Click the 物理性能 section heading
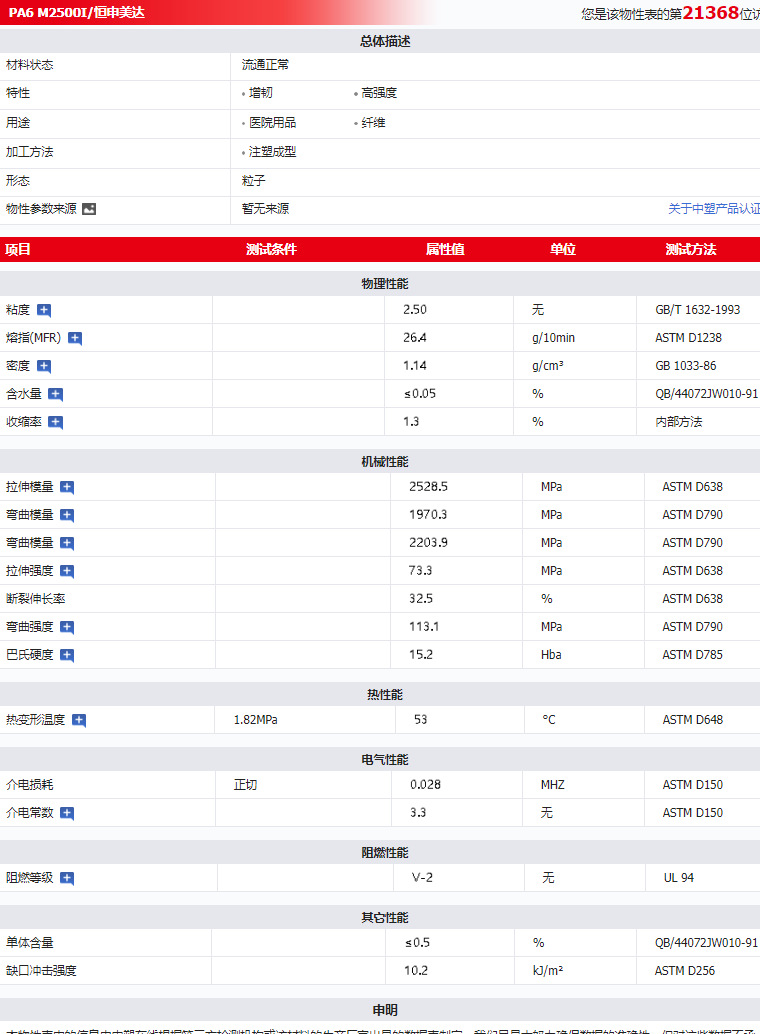Screen dimensions: 760x1034 click(385, 284)
